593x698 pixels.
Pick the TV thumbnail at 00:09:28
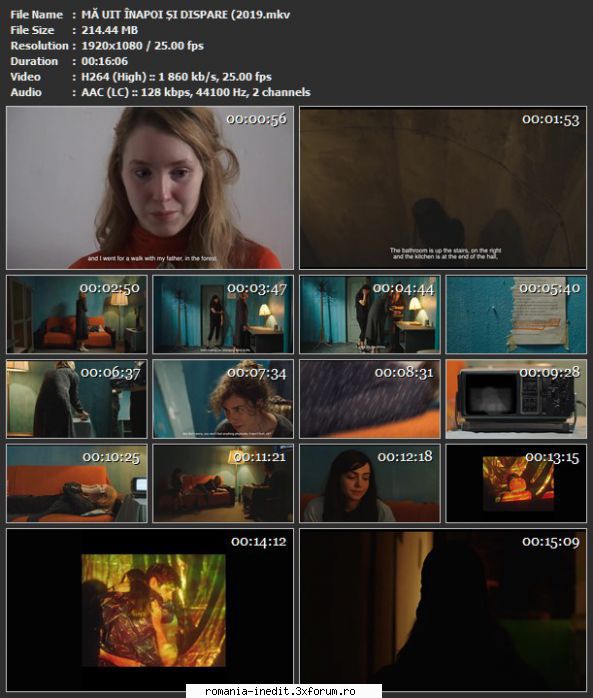click(516, 399)
